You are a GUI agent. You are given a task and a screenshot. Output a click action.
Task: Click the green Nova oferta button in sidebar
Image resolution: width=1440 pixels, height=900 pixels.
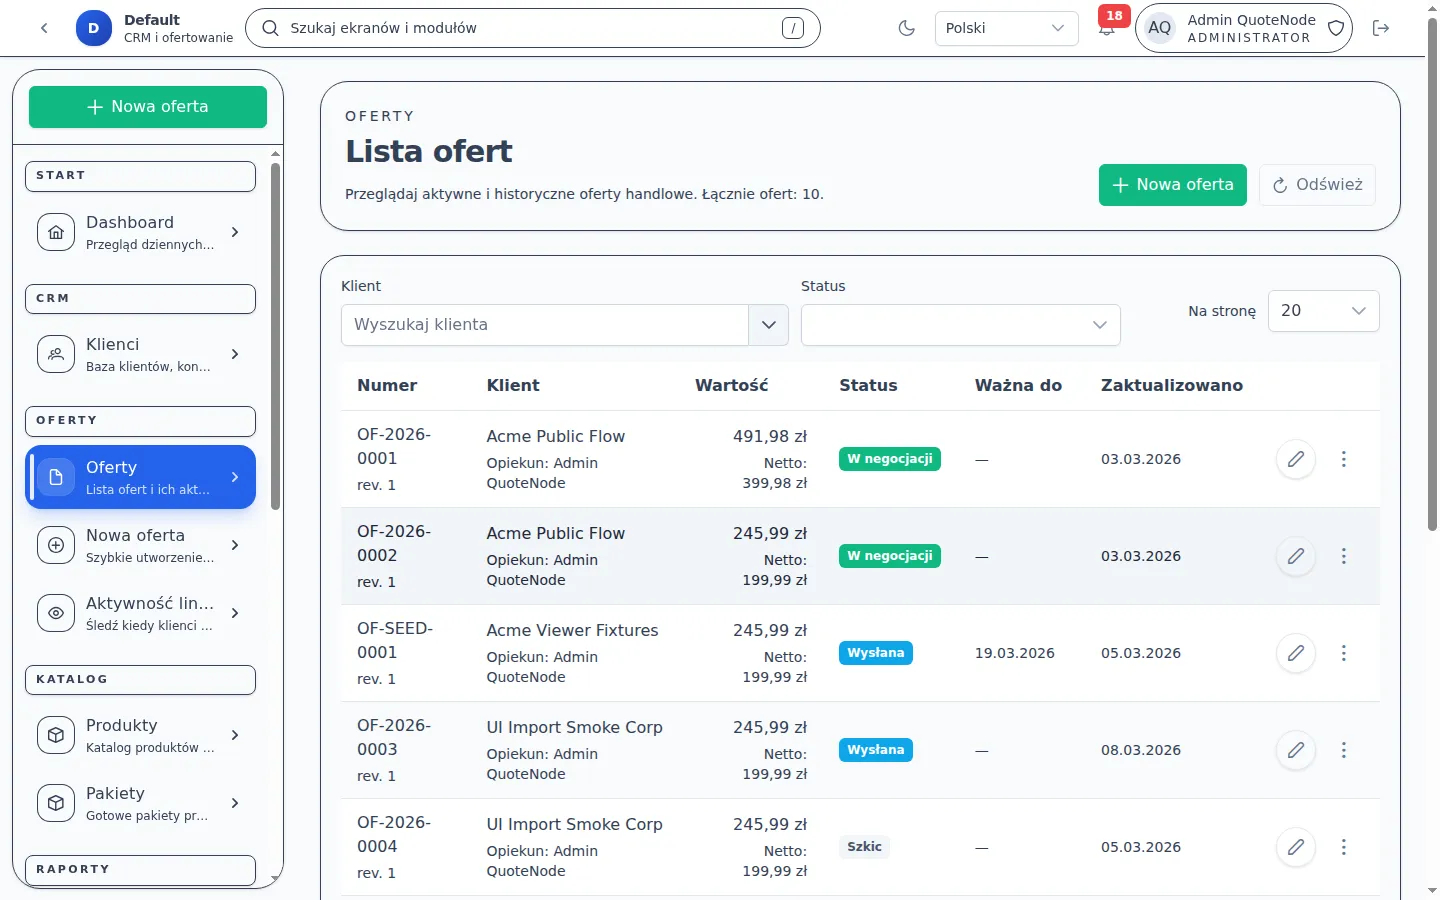[x=148, y=107]
